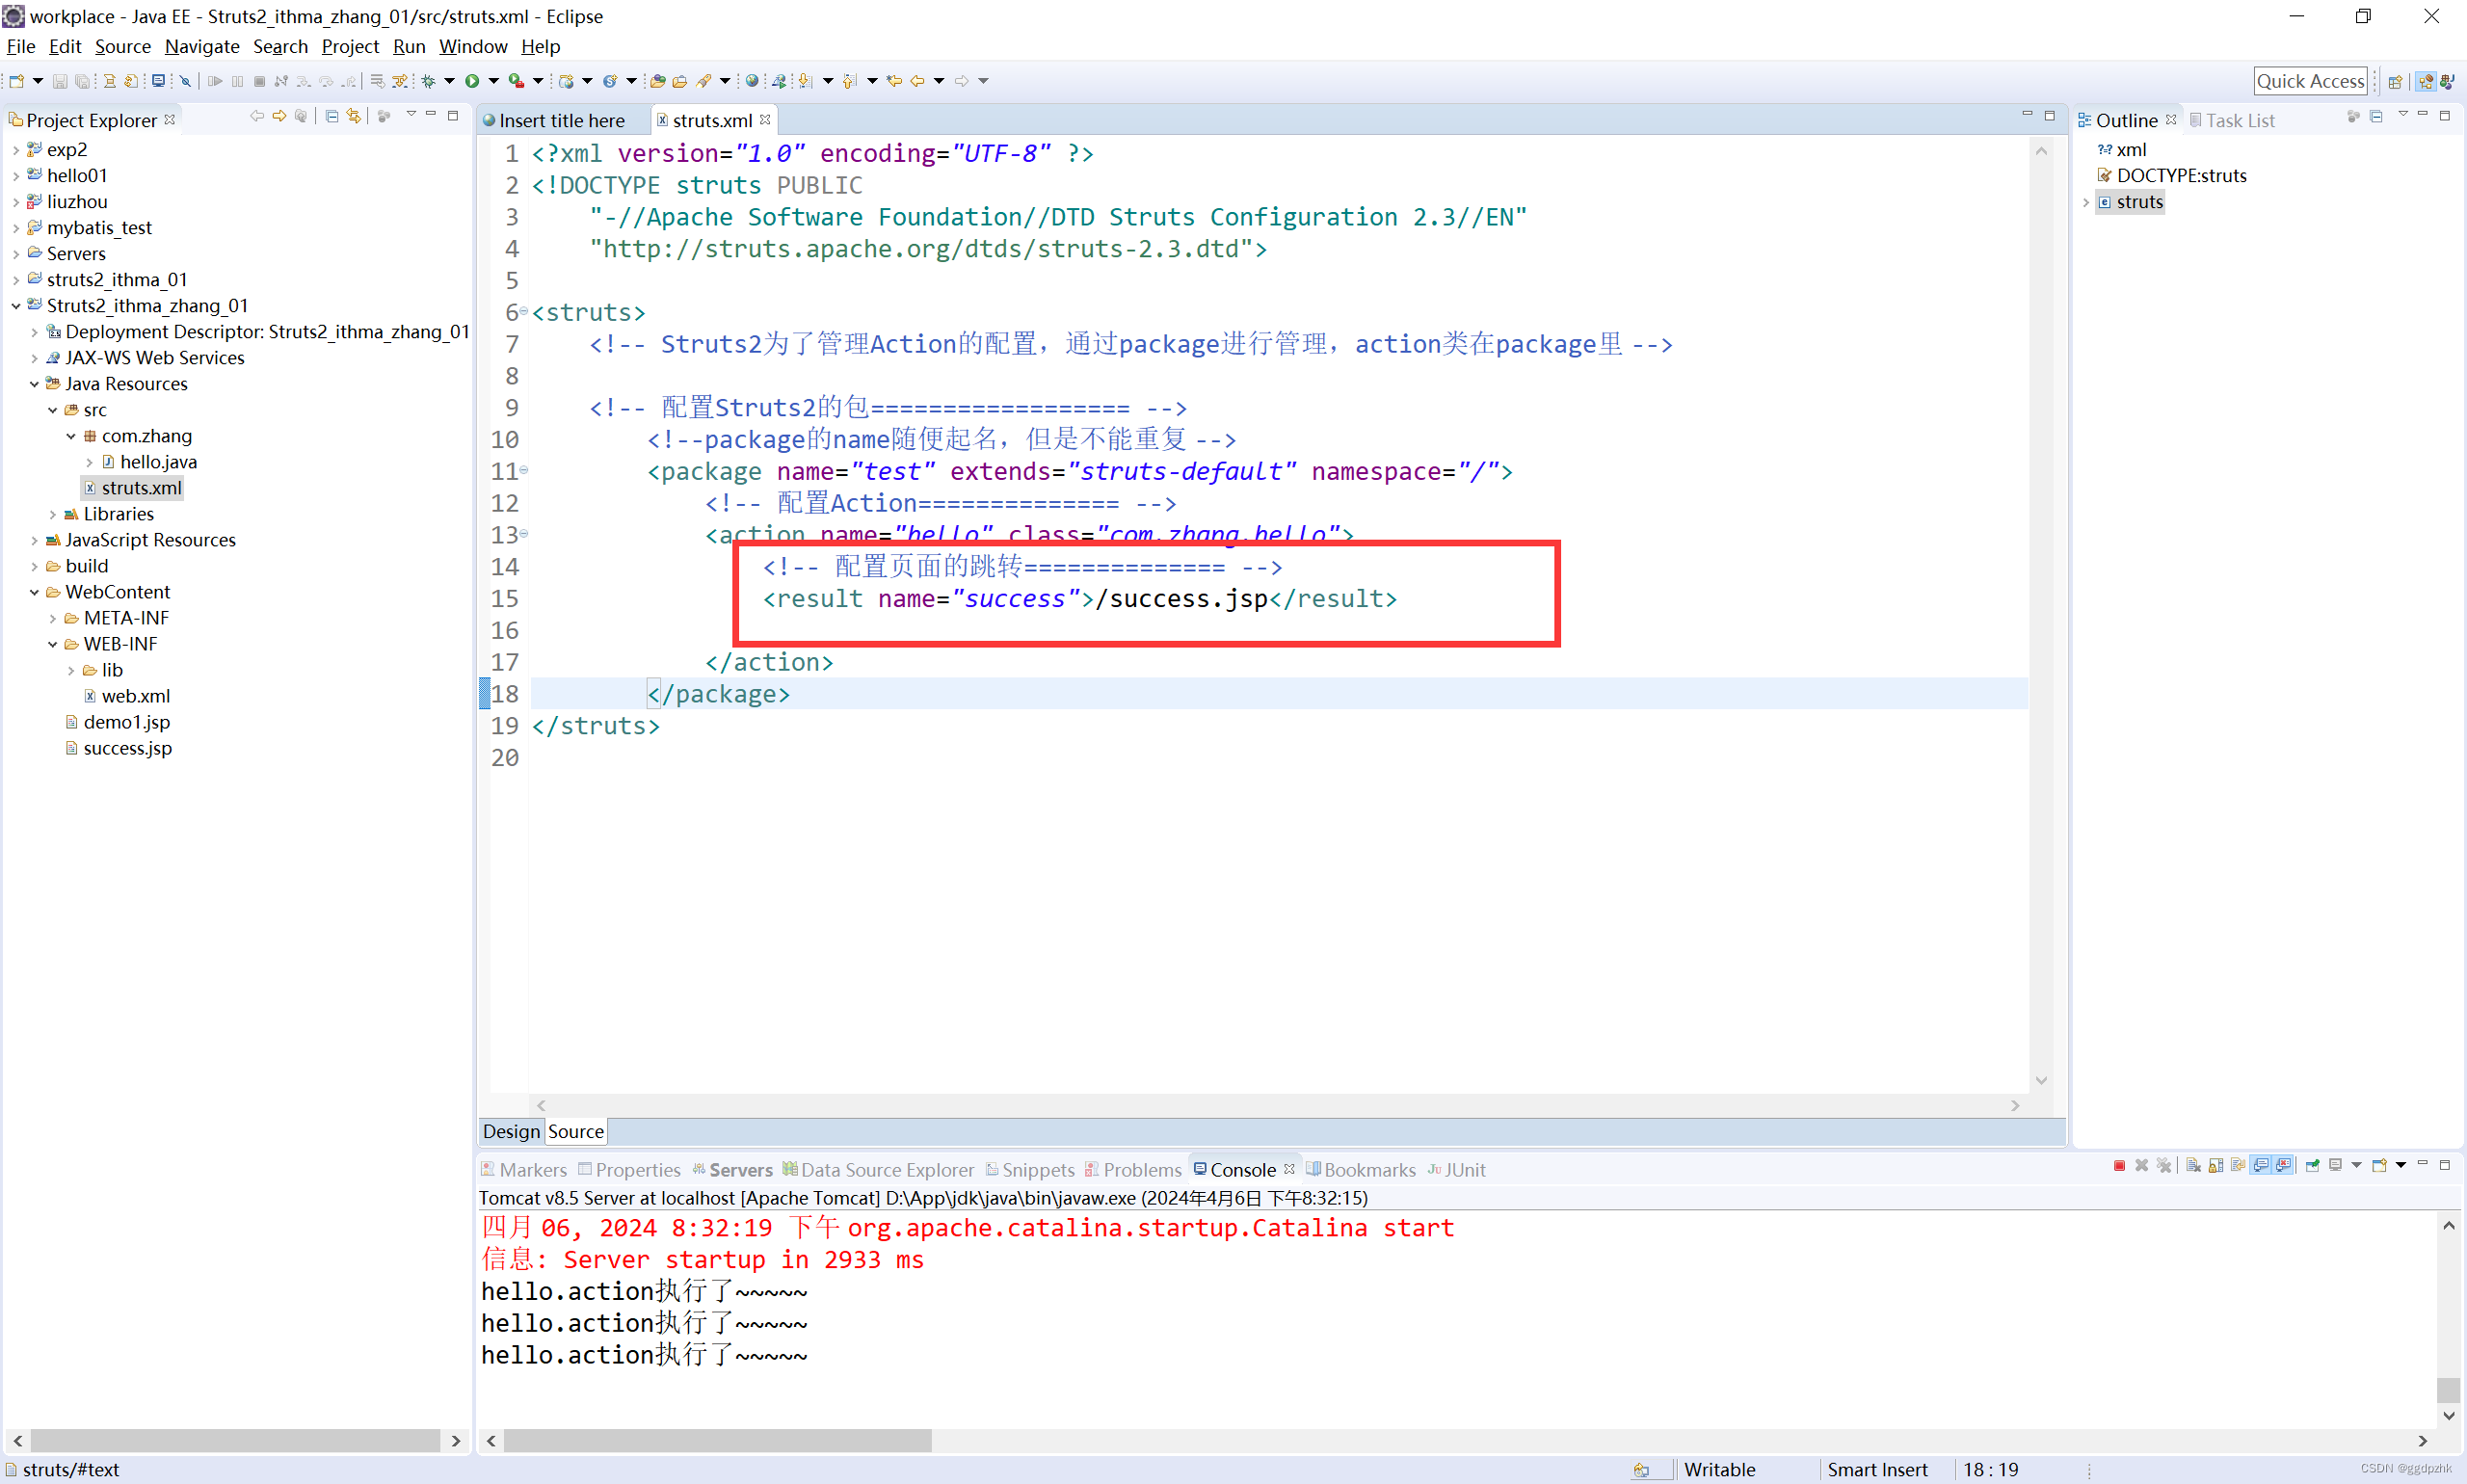2467x1484 pixels.
Task: Open the New wizard dropdown arrow
Action: pos(38,81)
